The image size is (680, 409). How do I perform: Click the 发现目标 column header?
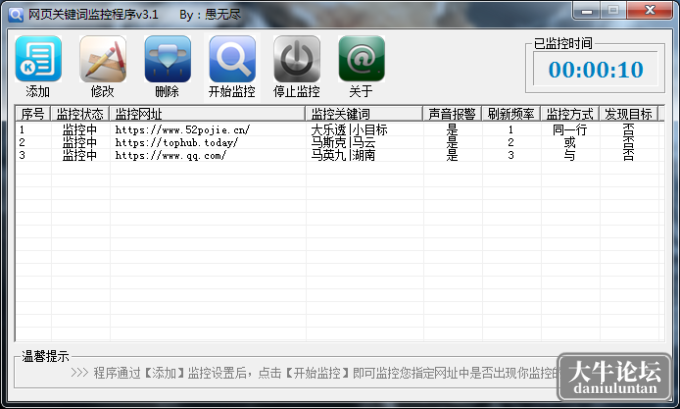pyautogui.click(x=629, y=114)
